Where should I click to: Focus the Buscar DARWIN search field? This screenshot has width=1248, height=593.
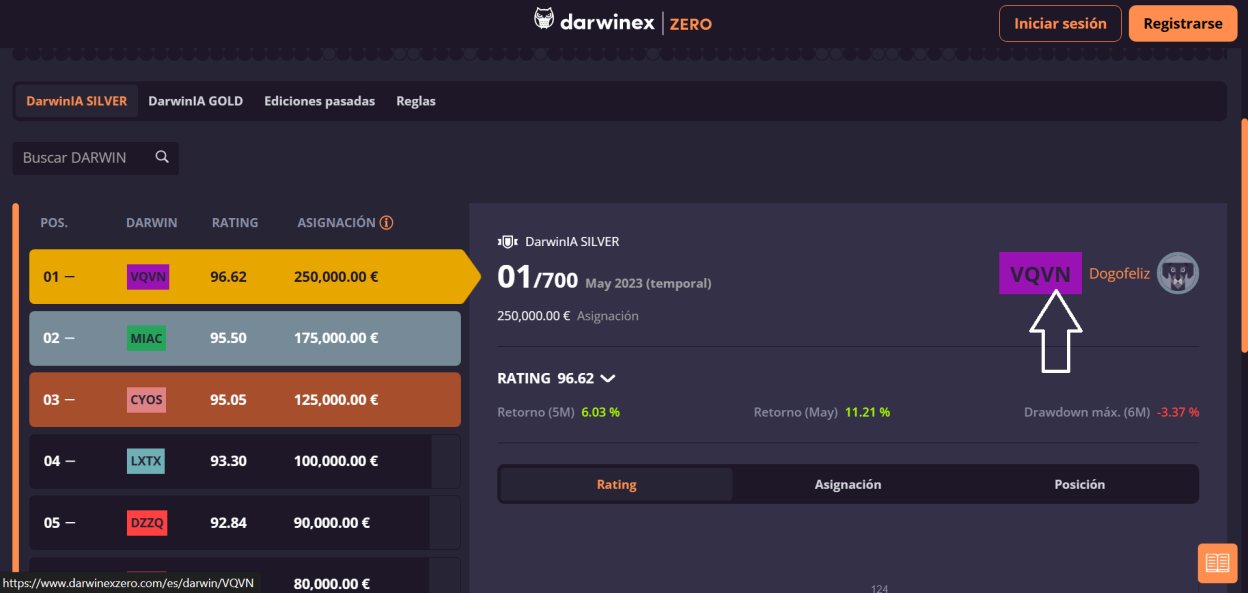pos(96,158)
